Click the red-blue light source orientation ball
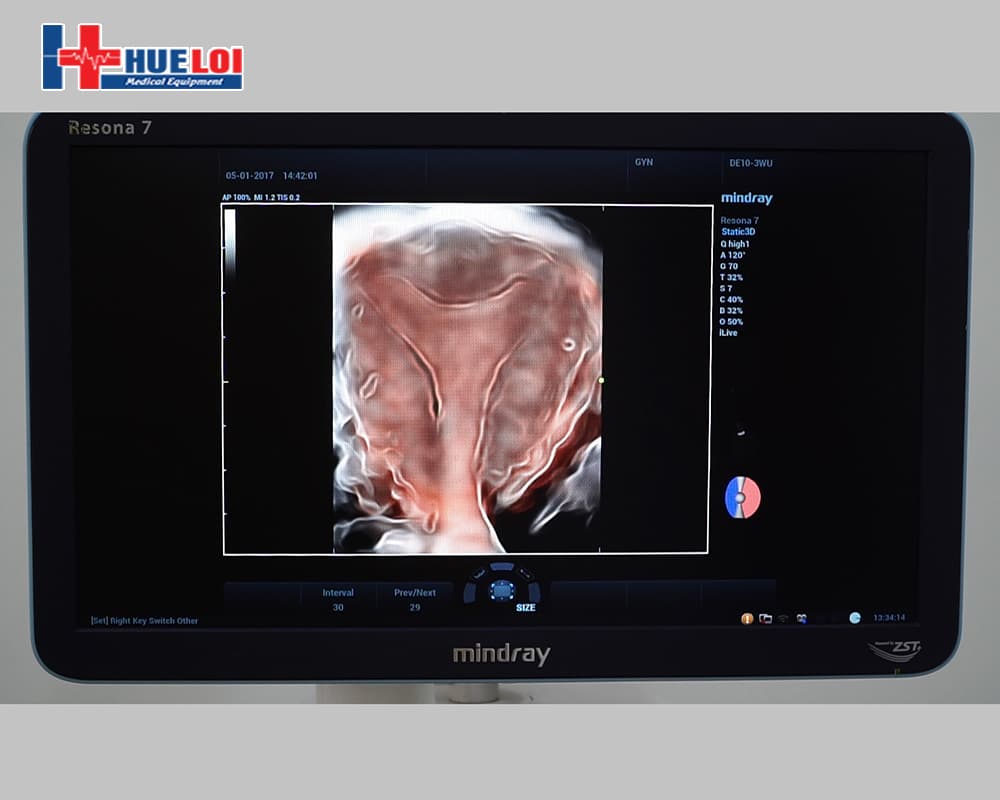The width and height of the screenshot is (1000, 800). 743,497
